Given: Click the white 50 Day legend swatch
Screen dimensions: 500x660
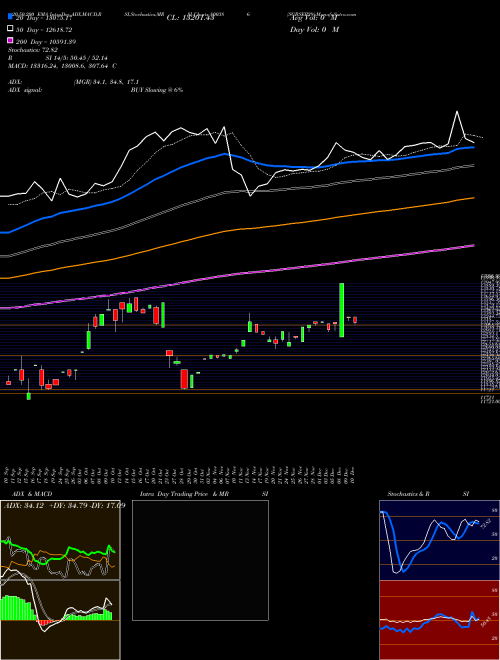Looking at the screenshot, I should click(10, 29).
